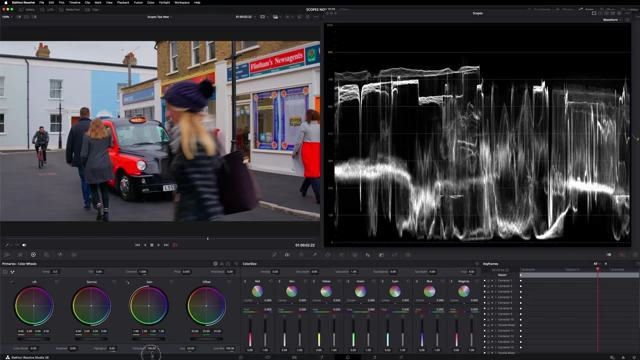Toggle the Magenta slice enable
This screenshot has height=360, width=640.
coord(451,281)
